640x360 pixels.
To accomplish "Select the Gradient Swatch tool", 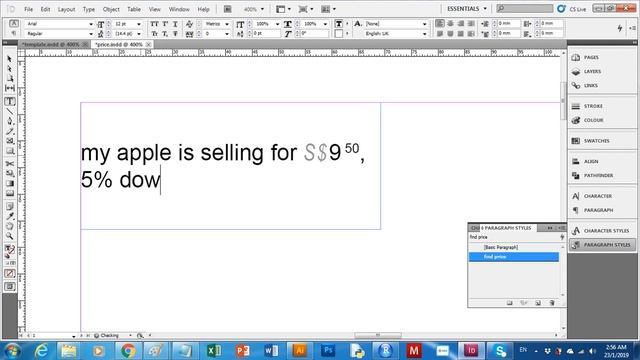I will (10, 183).
